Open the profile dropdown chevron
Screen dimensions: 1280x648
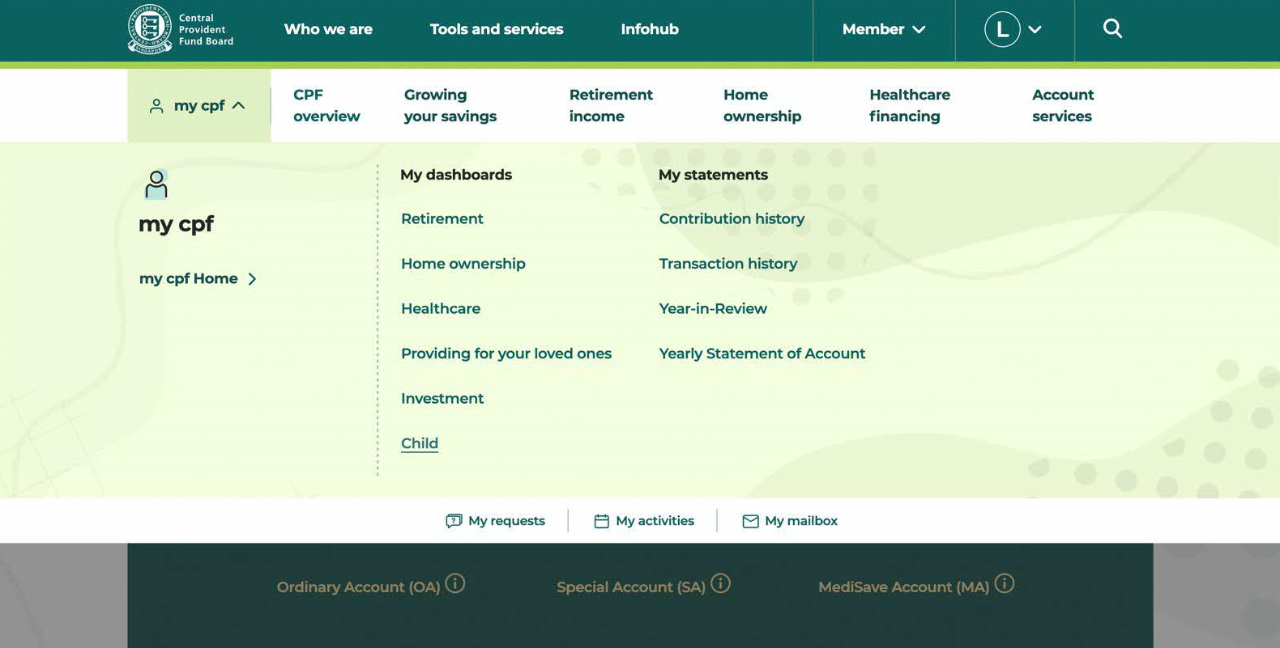pyautogui.click(x=1035, y=29)
